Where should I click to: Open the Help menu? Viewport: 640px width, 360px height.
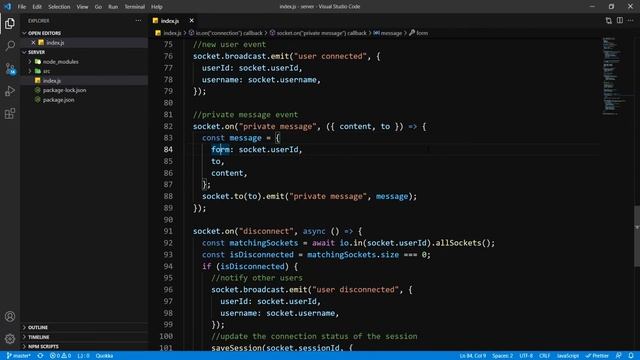pos(157,7)
